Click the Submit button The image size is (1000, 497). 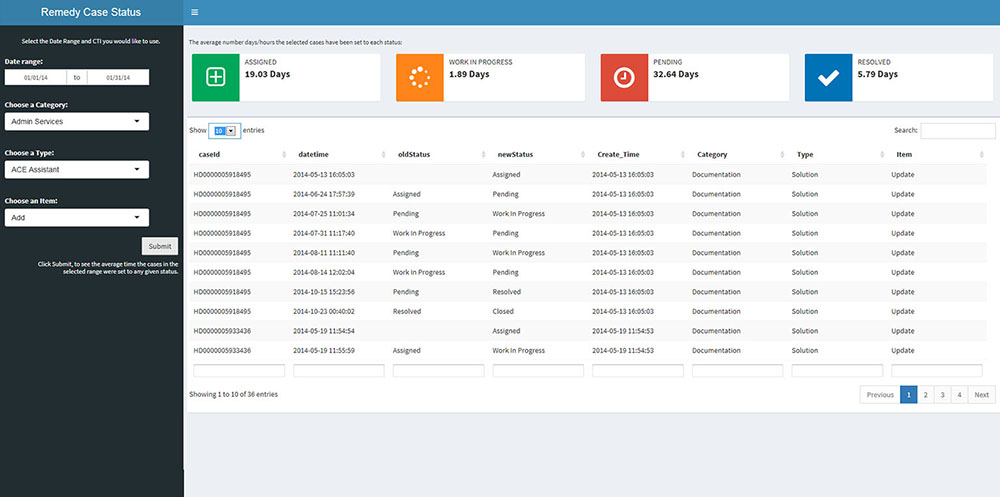point(159,246)
